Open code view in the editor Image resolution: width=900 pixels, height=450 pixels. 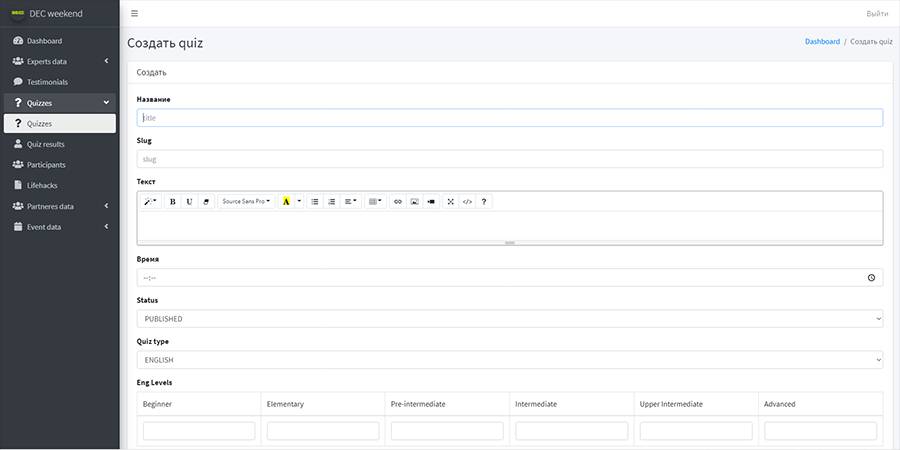click(x=467, y=201)
